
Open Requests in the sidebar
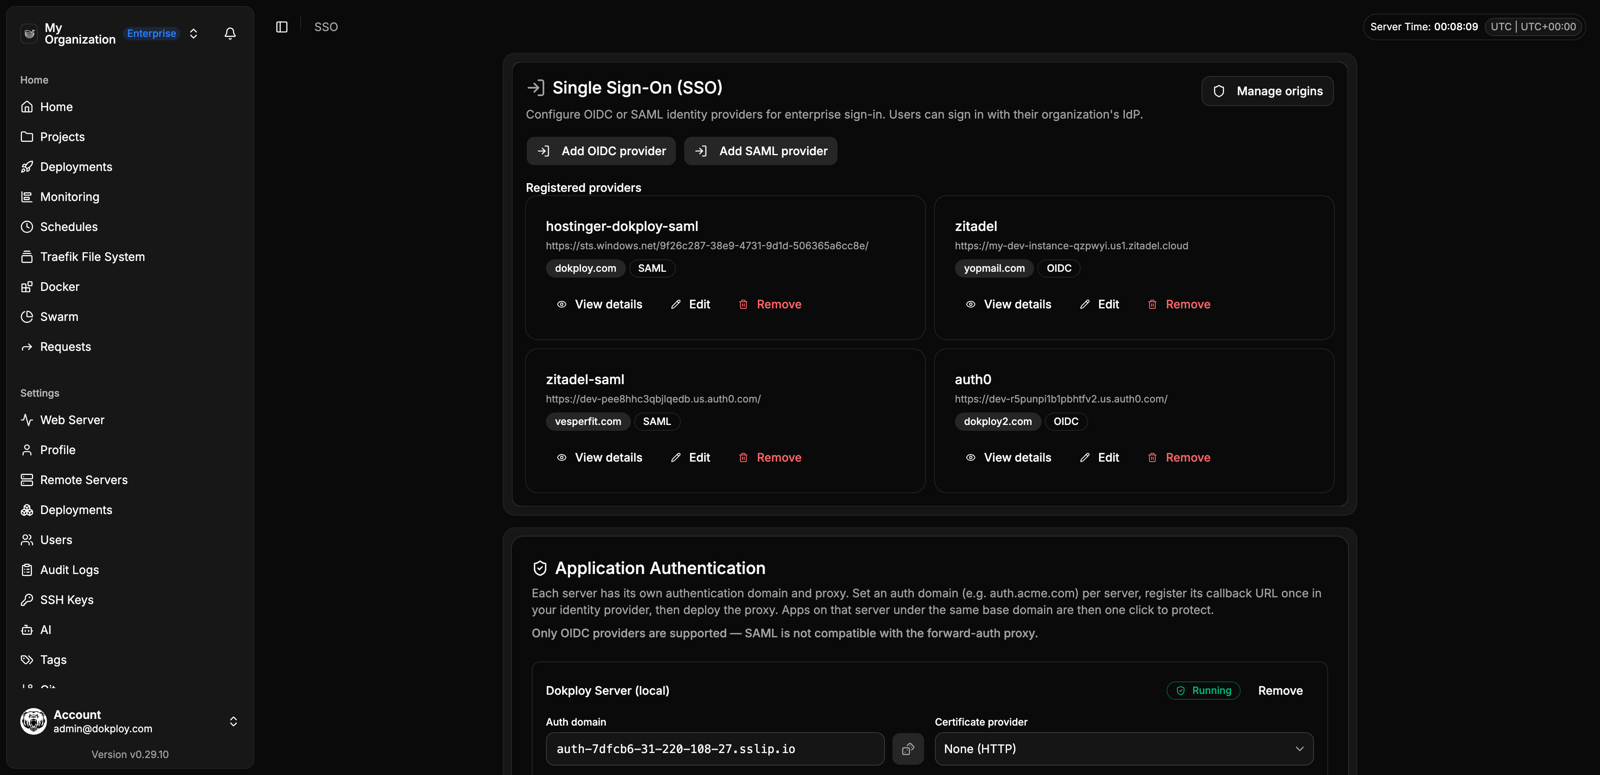pyautogui.click(x=130, y=347)
